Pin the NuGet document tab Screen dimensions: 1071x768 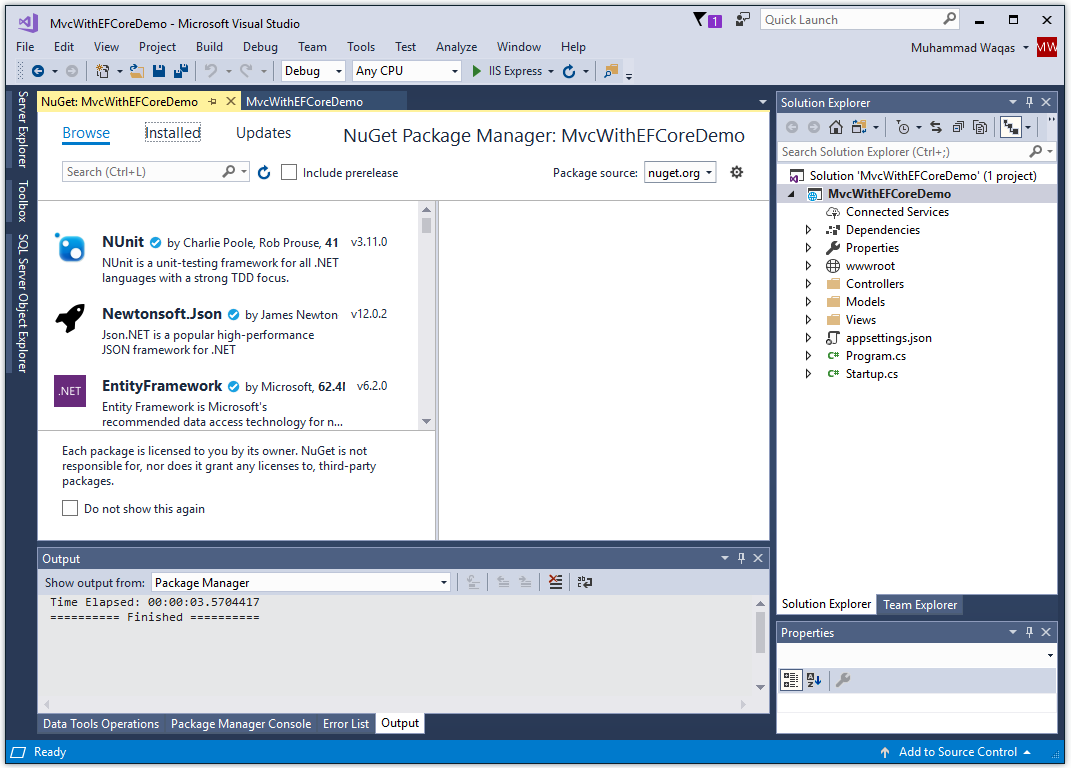[x=212, y=102]
